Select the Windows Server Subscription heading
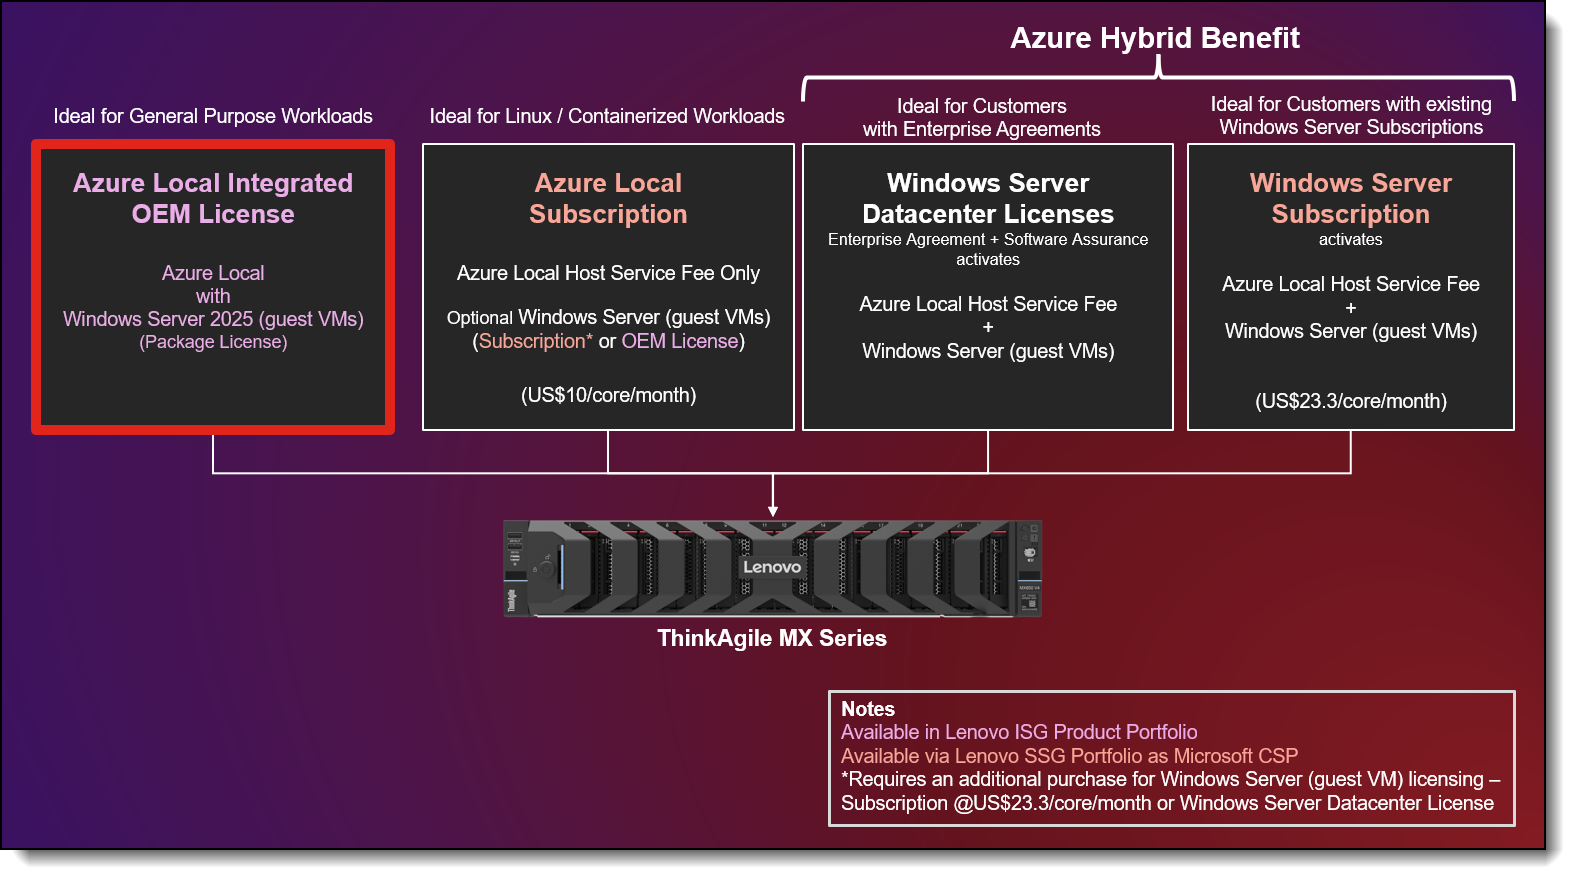This screenshot has width=1576, height=880. (1350, 198)
